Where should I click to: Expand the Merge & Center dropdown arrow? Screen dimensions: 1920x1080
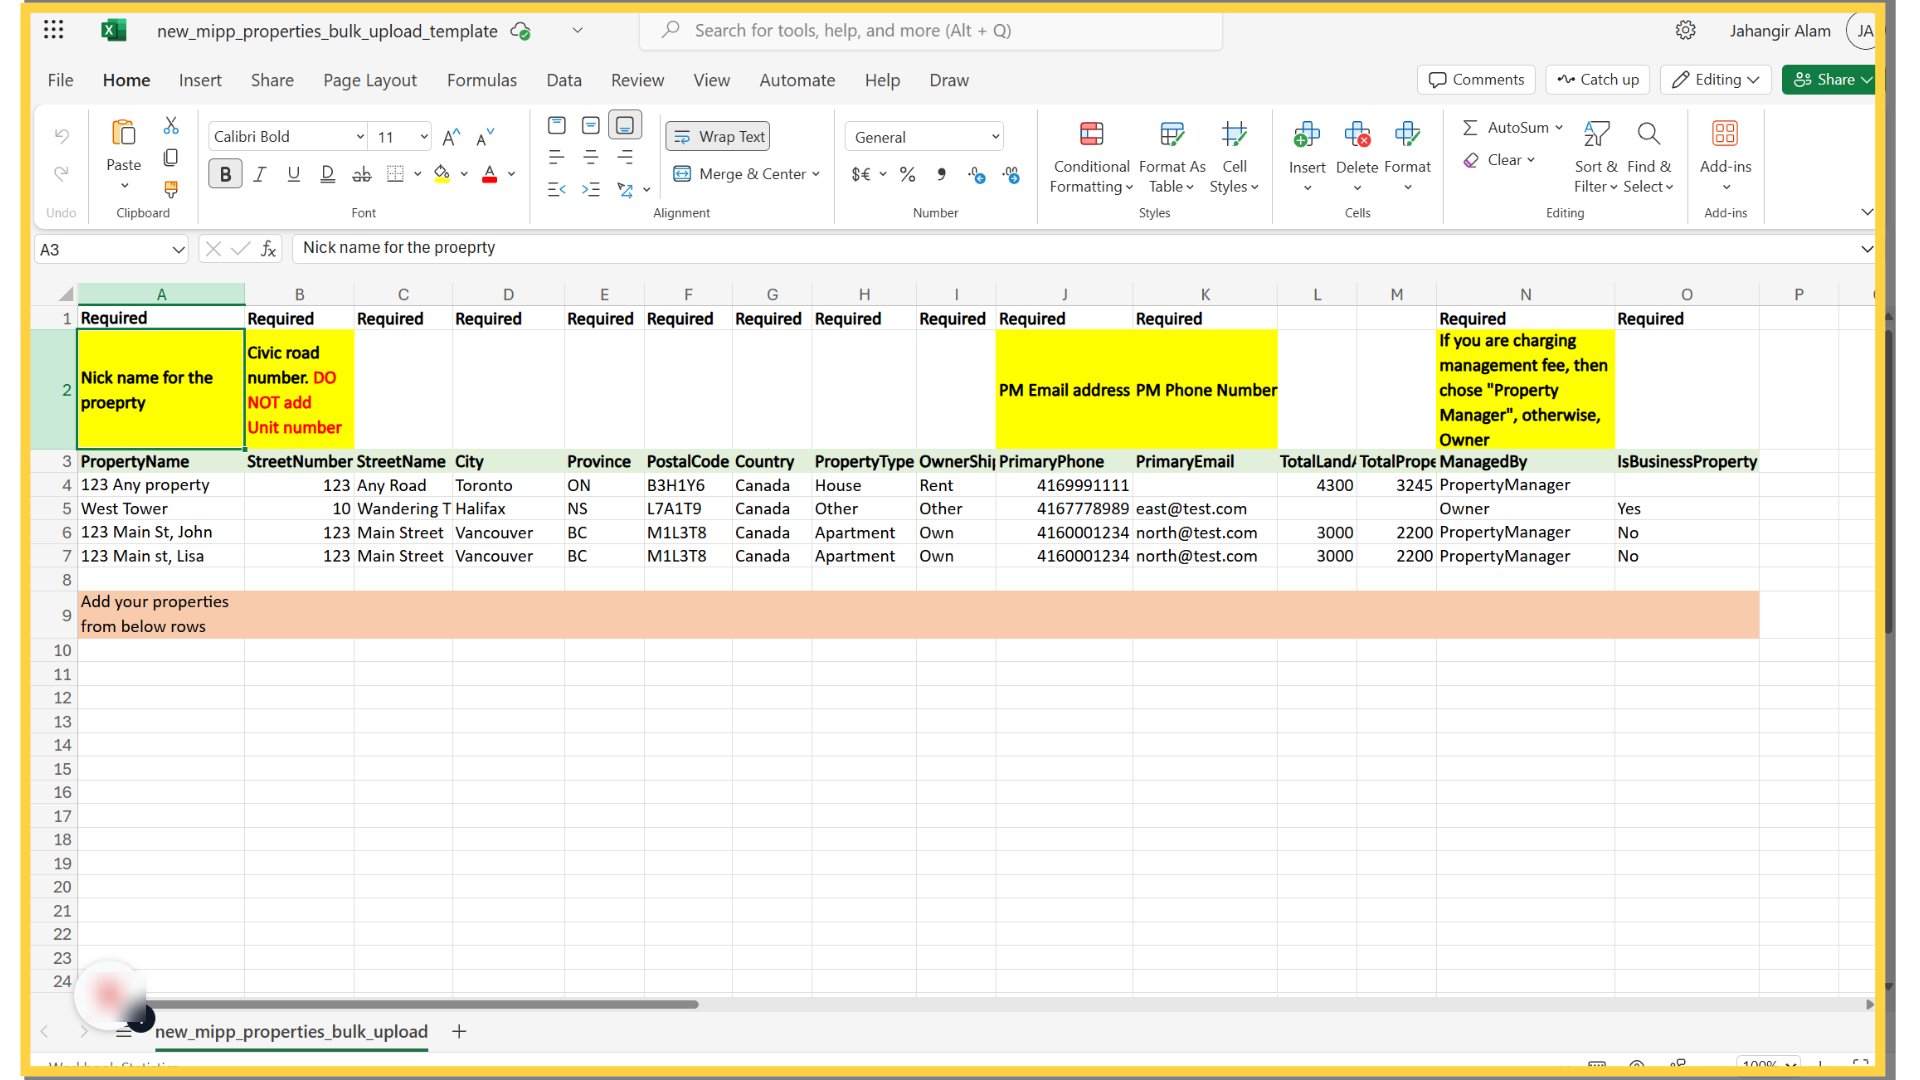[816, 174]
